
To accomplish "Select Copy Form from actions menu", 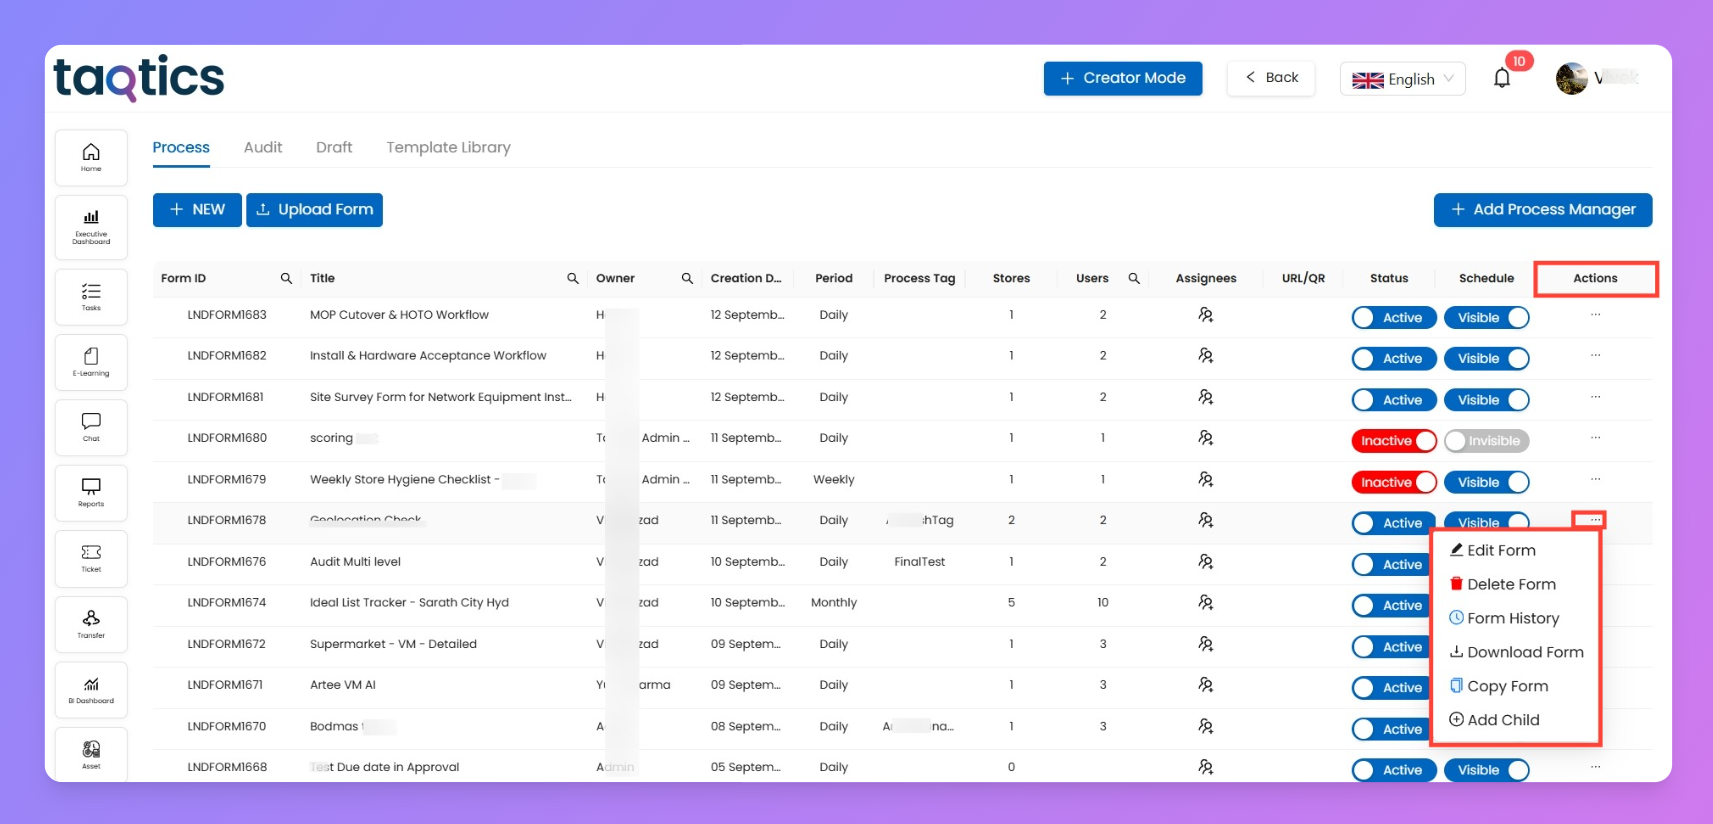I will pyautogui.click(x=1506, y=686).
